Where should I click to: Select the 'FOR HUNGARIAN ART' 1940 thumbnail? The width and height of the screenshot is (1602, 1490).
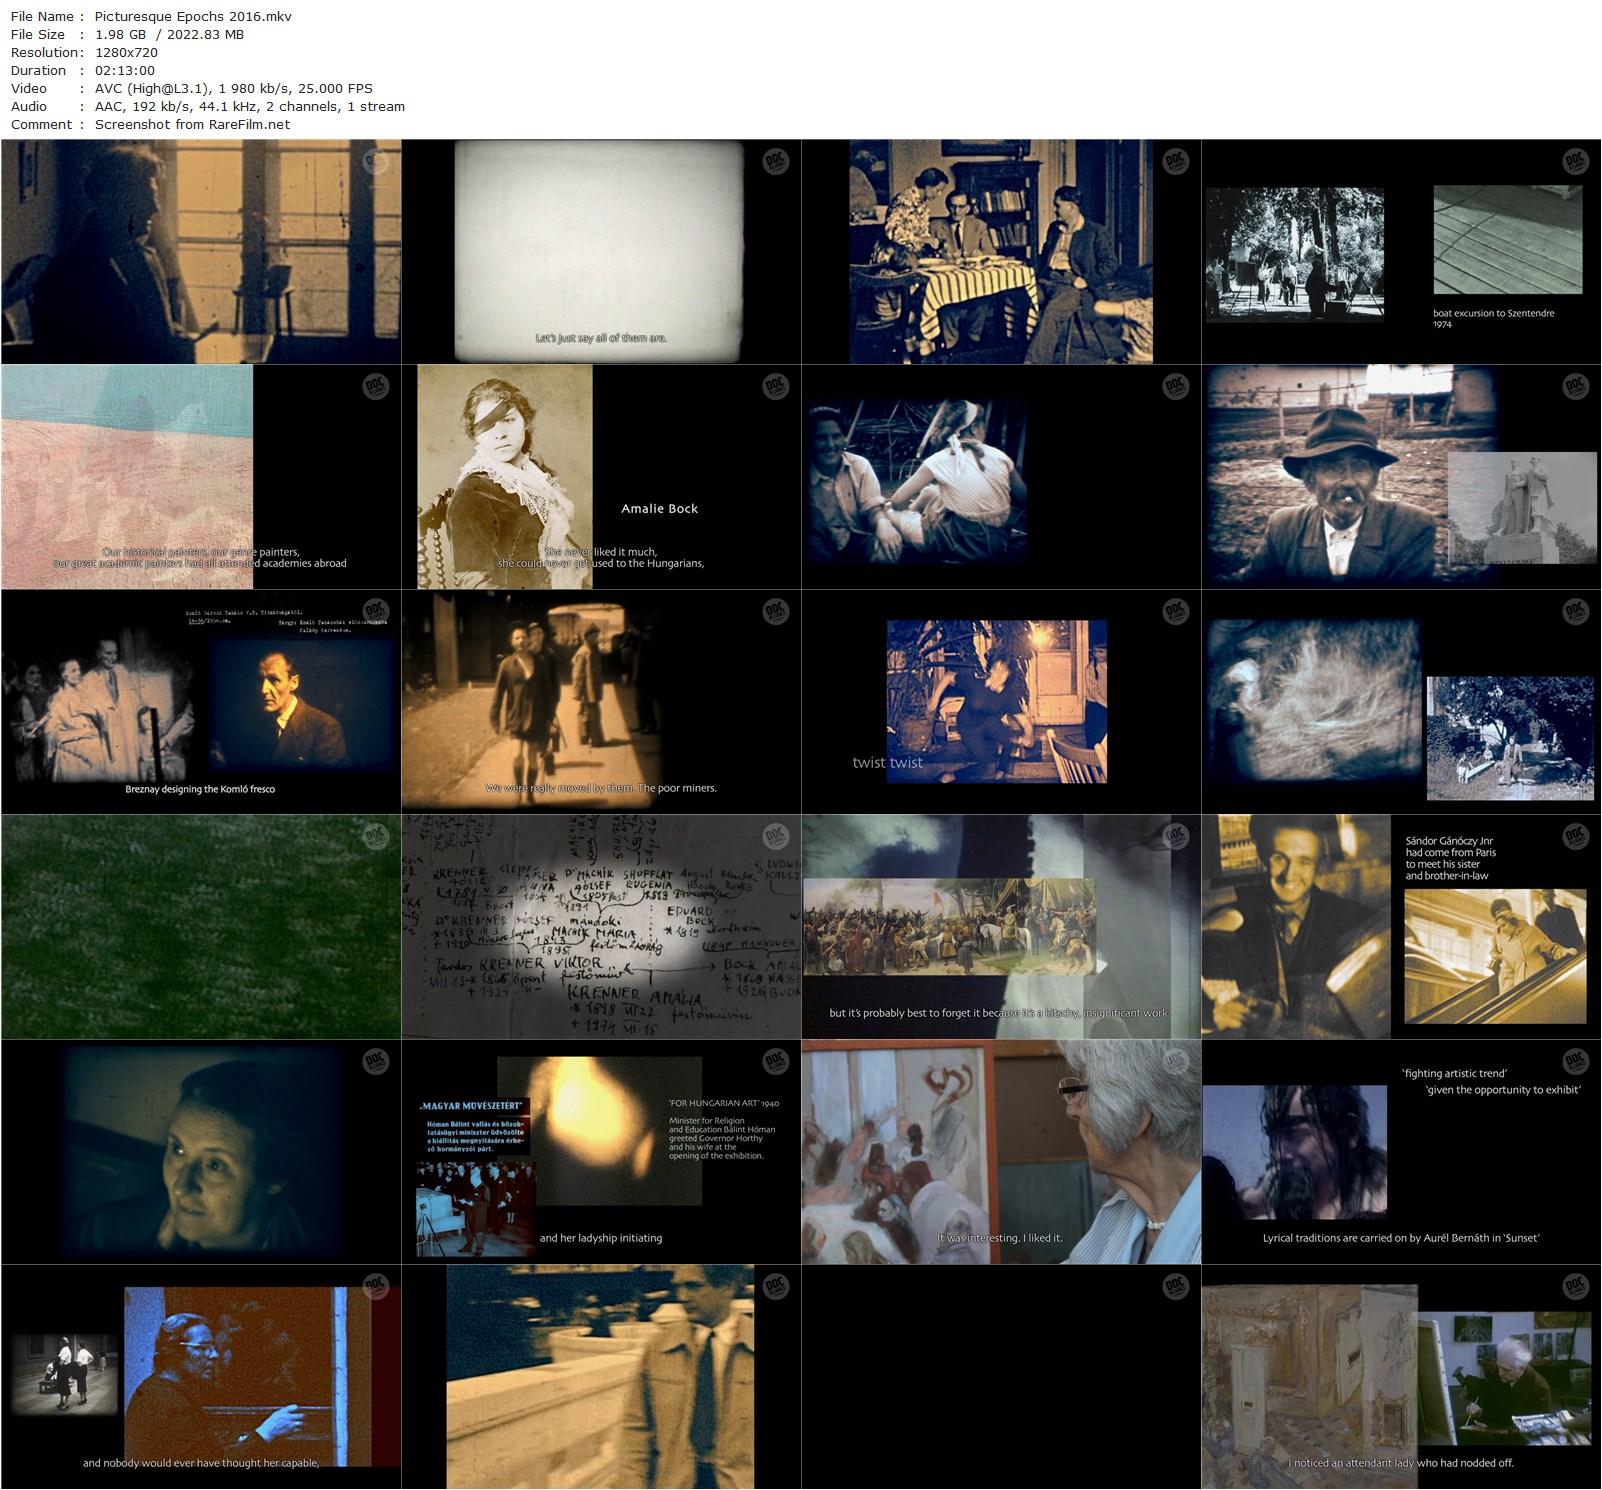[x=601, y=1151]
